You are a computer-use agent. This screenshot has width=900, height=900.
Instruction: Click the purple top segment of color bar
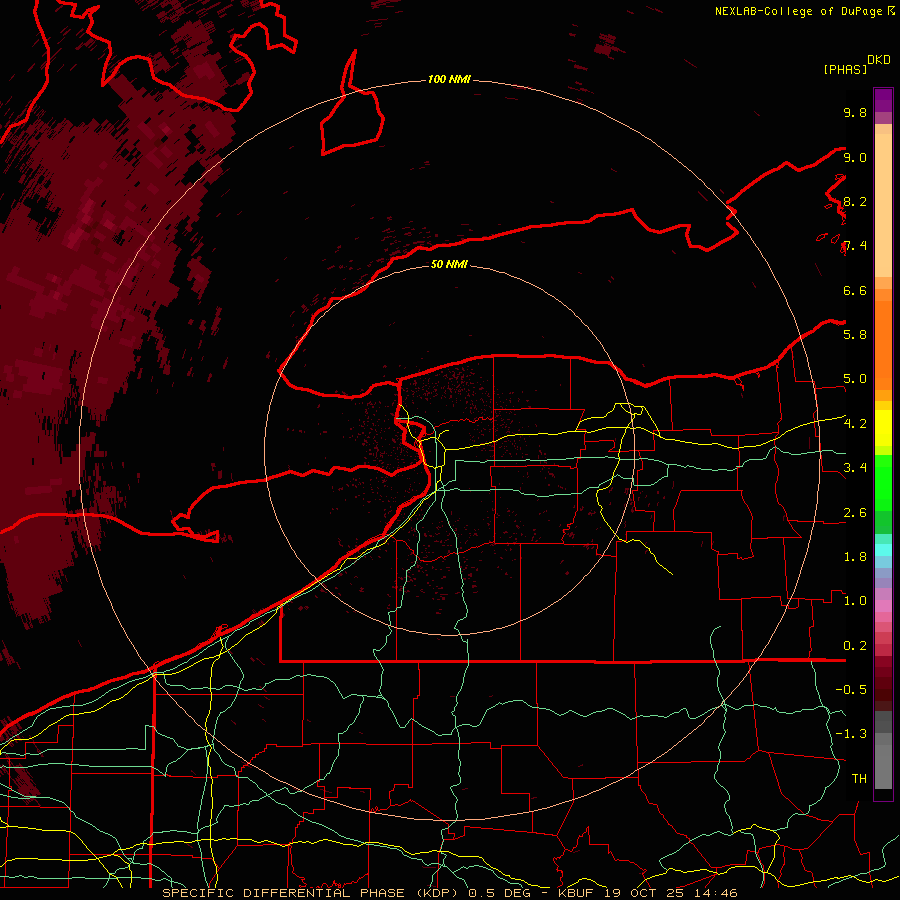point(883,100)
